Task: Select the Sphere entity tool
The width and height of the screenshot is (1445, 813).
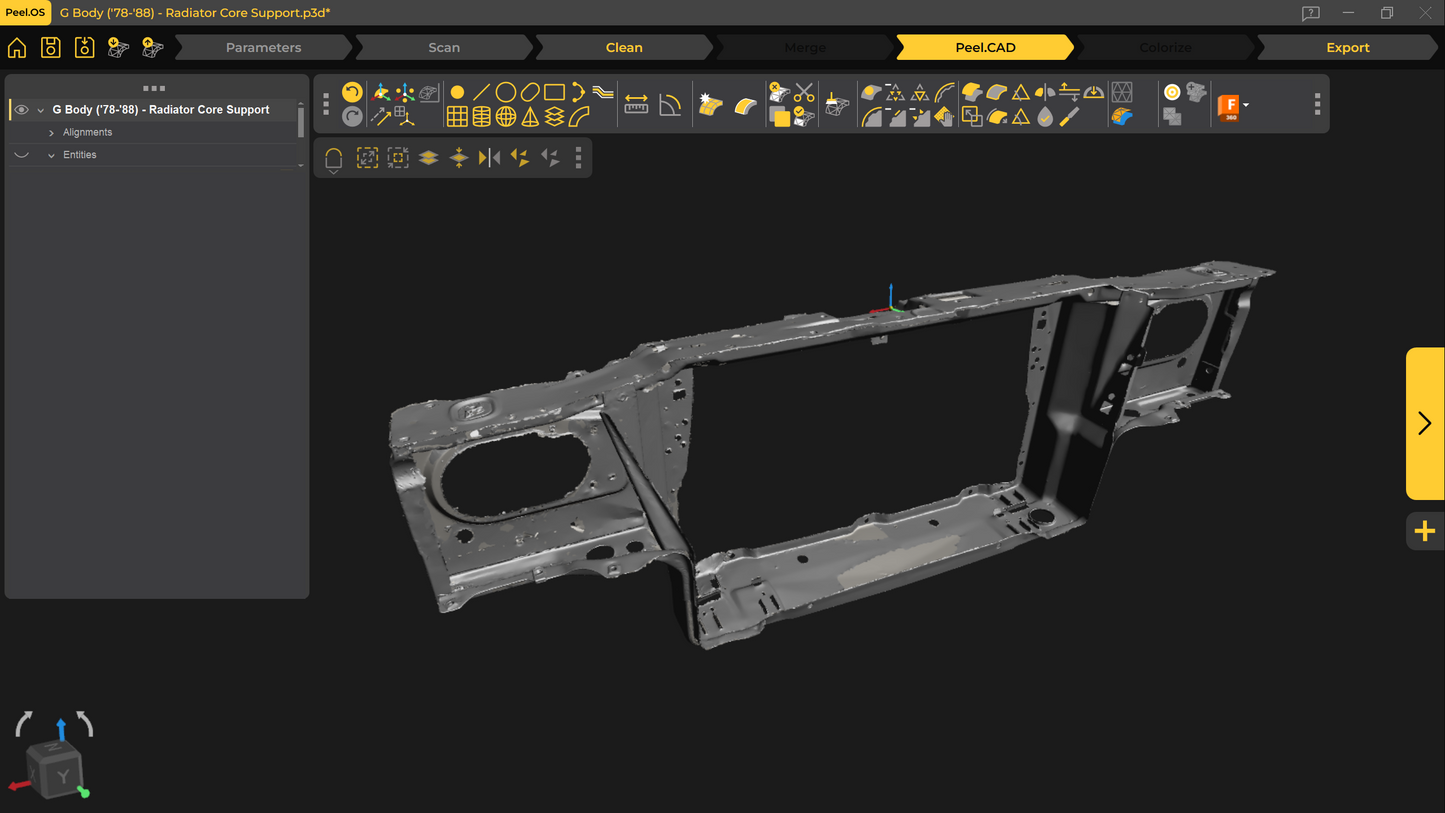Action: click(506, 117)
